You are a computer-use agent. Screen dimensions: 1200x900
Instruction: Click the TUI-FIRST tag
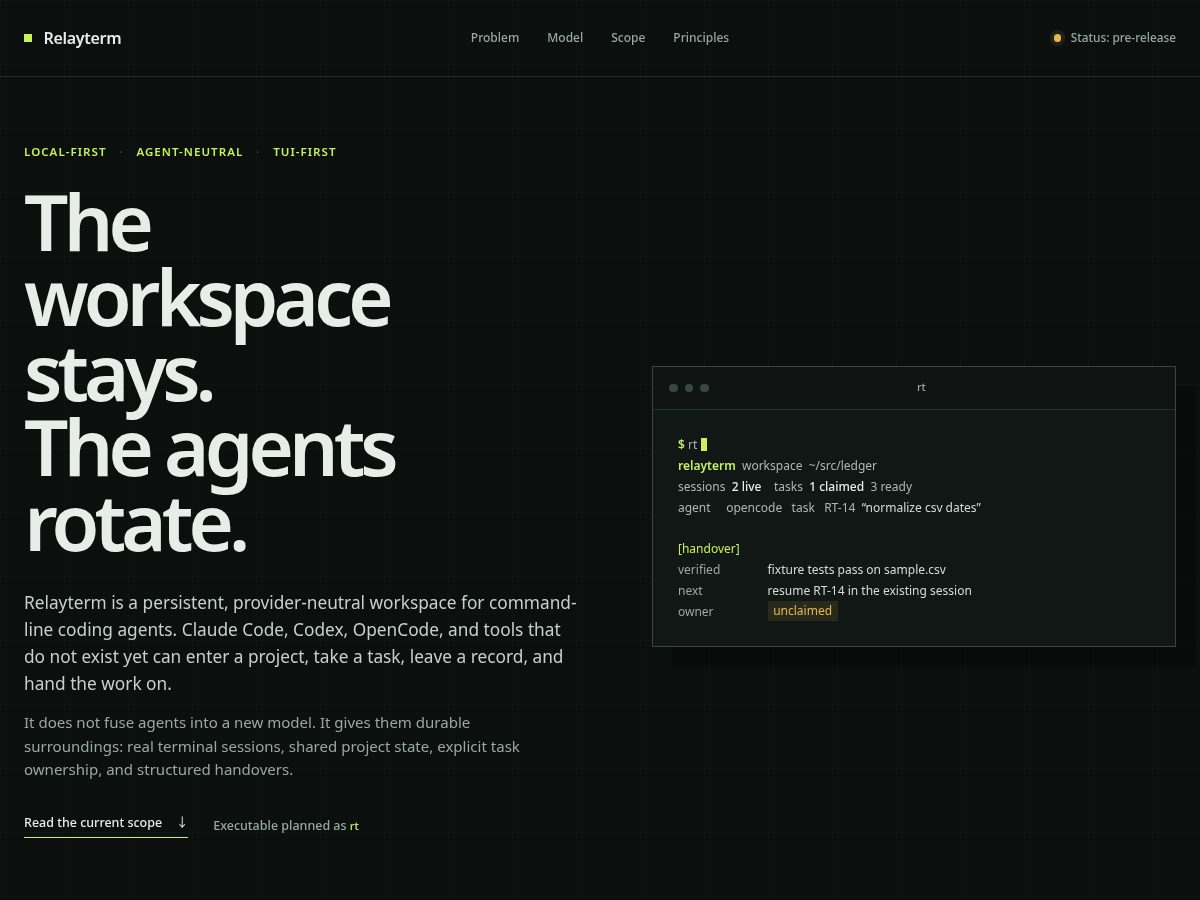click(x=305, y=152)
